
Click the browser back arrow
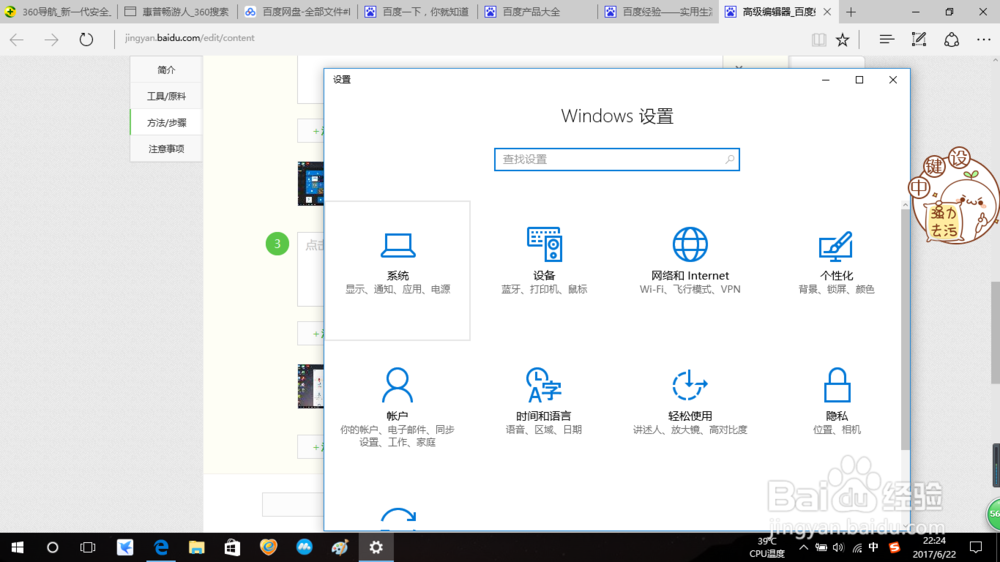[17, 40]
